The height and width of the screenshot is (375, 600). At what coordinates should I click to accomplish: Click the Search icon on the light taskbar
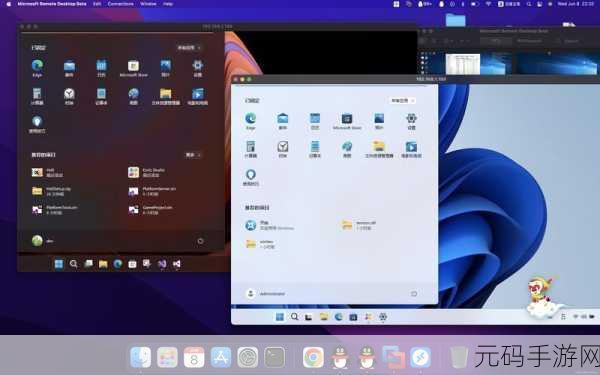coord(294,316)
